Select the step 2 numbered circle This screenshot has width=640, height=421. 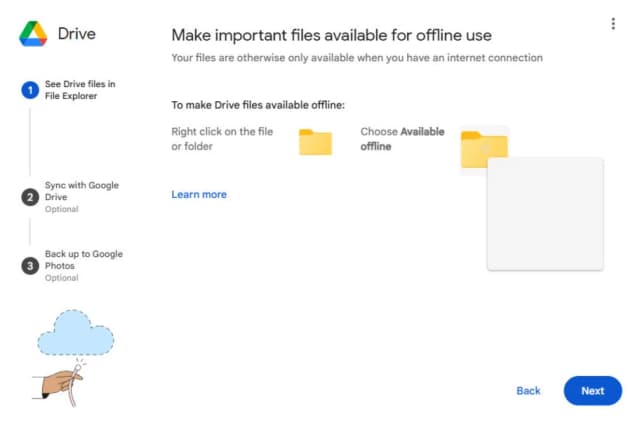(30, 197)
